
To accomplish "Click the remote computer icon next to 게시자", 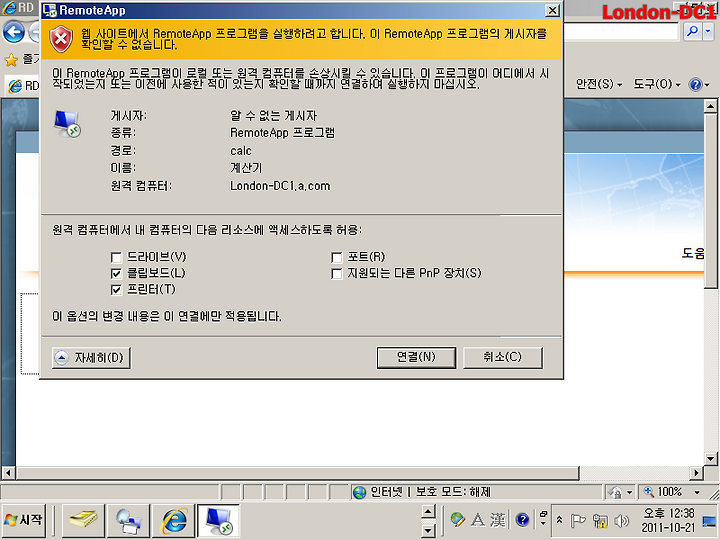I will (68, 124).
